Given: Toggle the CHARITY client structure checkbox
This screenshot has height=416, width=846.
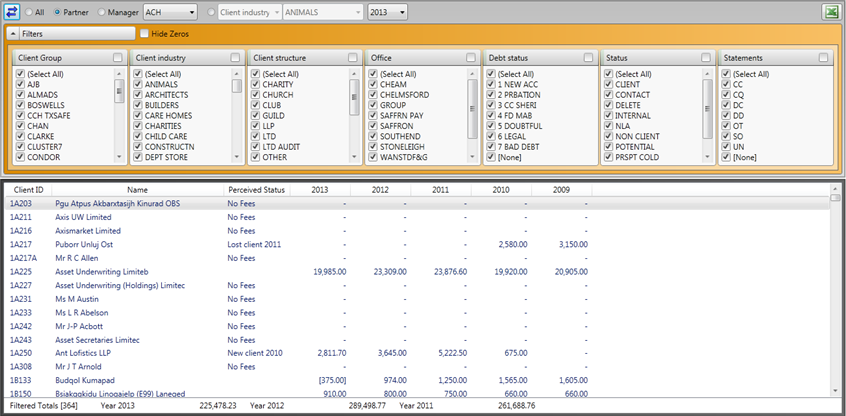Looking at the screenshot, I should 256,85.
